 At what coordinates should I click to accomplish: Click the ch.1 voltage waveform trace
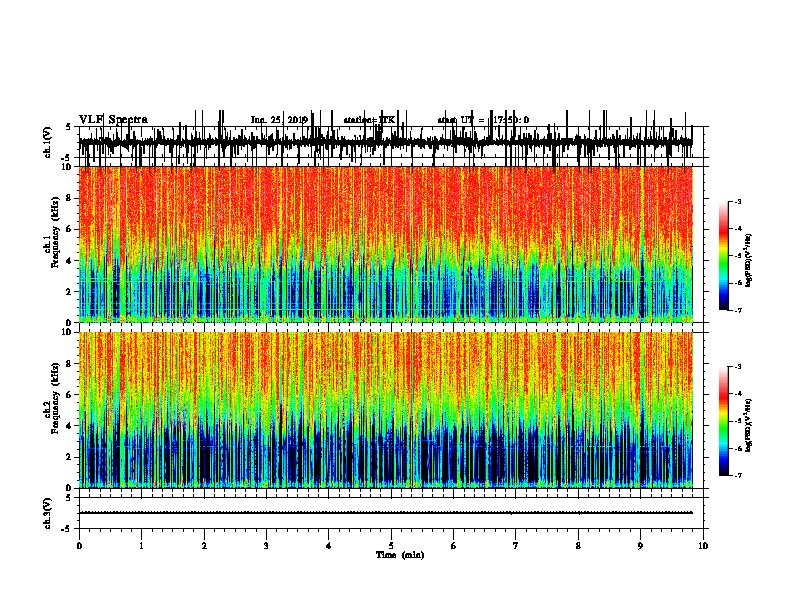tap(385, 142)
